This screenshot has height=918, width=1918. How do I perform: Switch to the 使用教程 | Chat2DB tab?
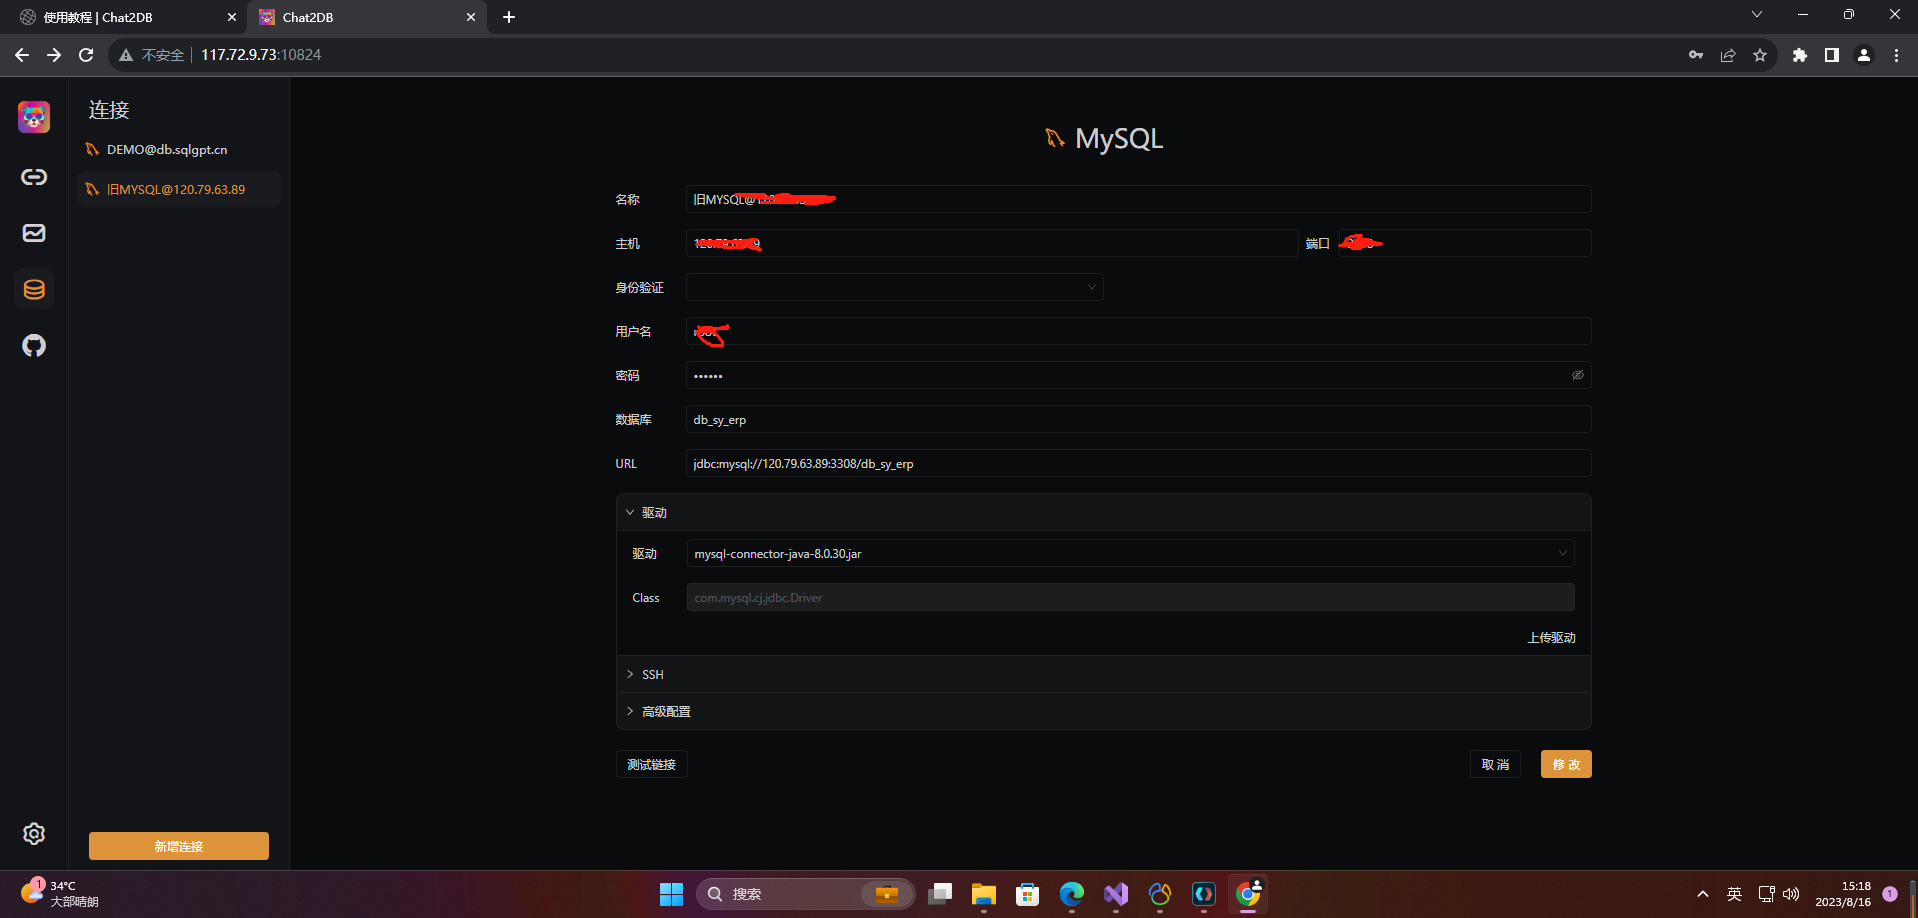(125, 17)
